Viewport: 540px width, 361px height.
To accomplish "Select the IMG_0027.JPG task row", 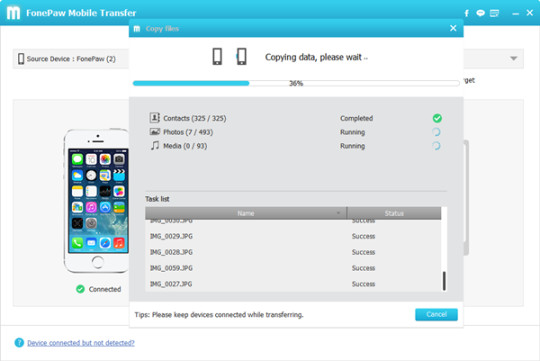I will 293,283.
